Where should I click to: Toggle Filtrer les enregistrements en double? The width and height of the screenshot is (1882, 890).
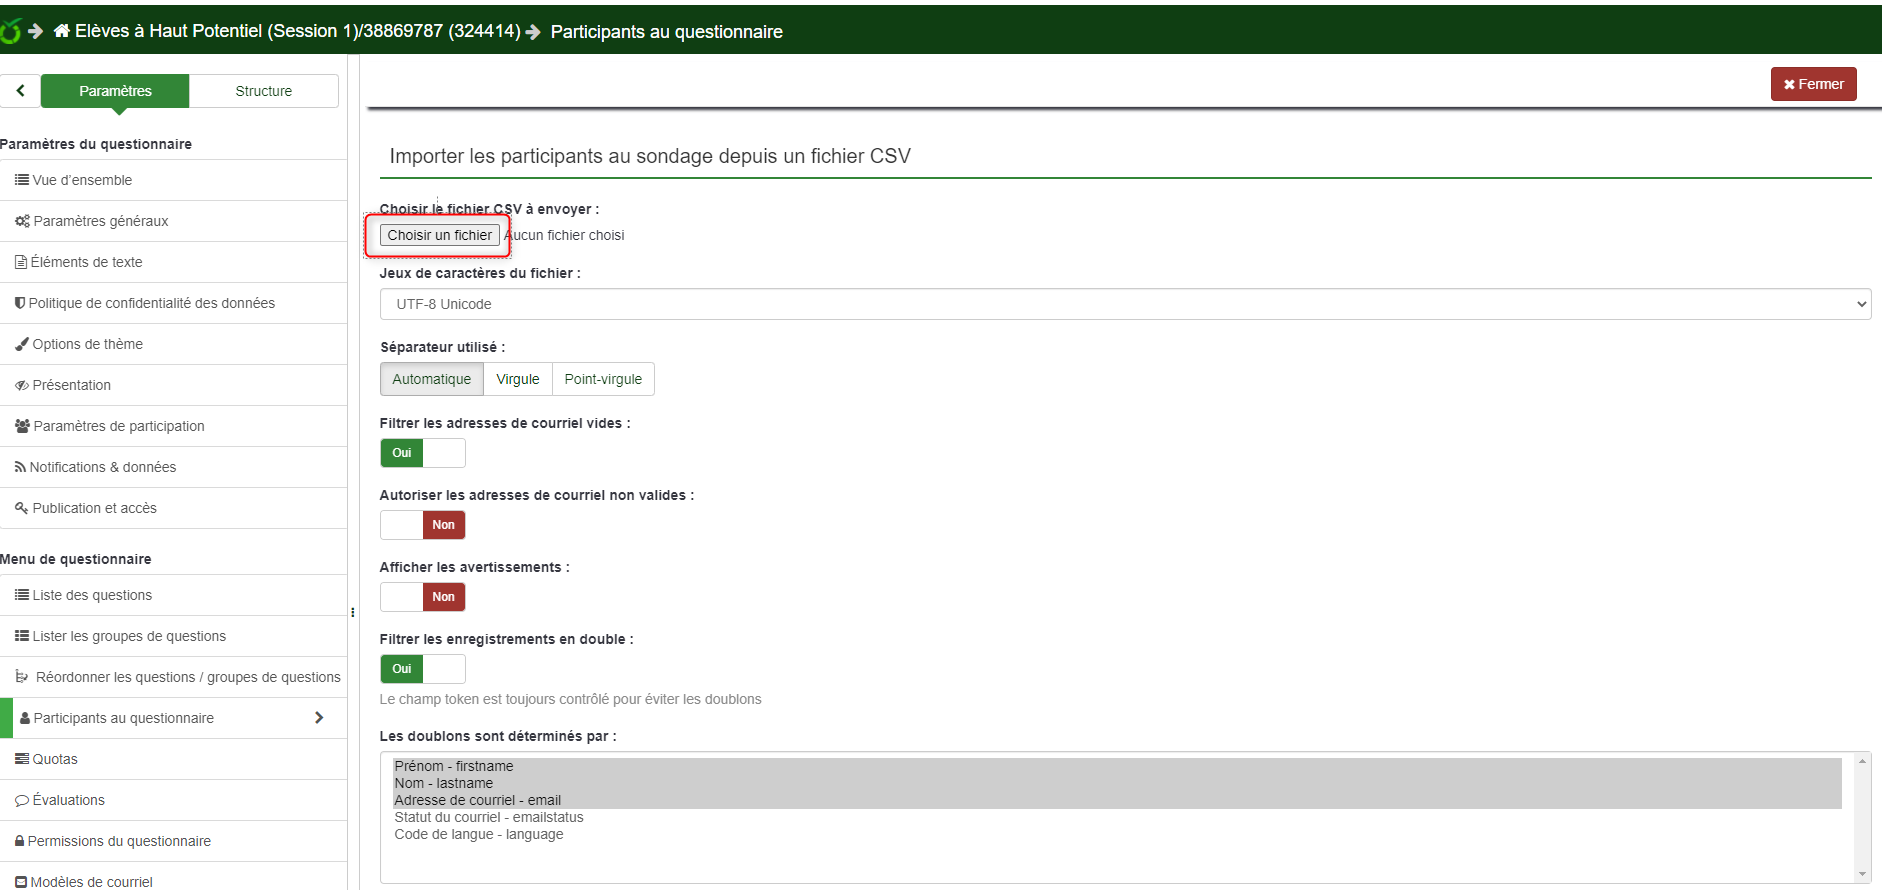(x=422, y=669)
